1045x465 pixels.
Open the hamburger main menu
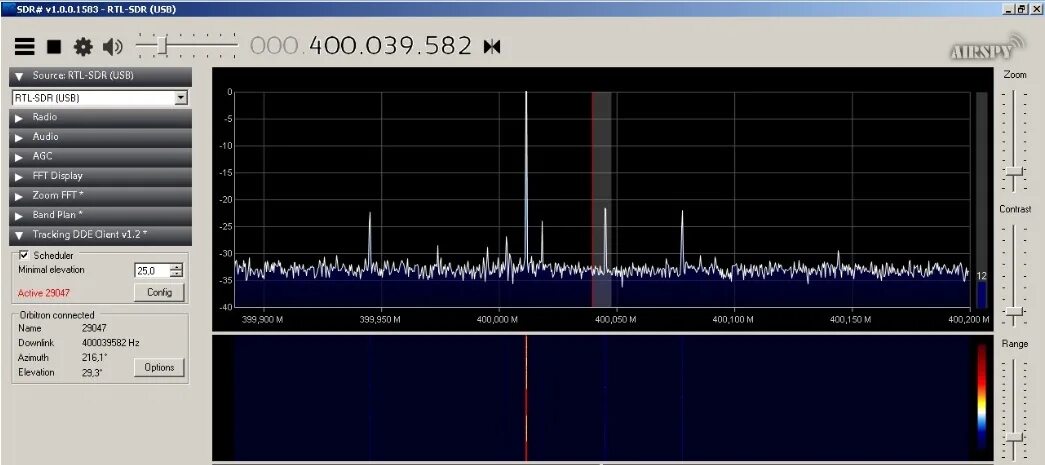[x=25, y=47]
